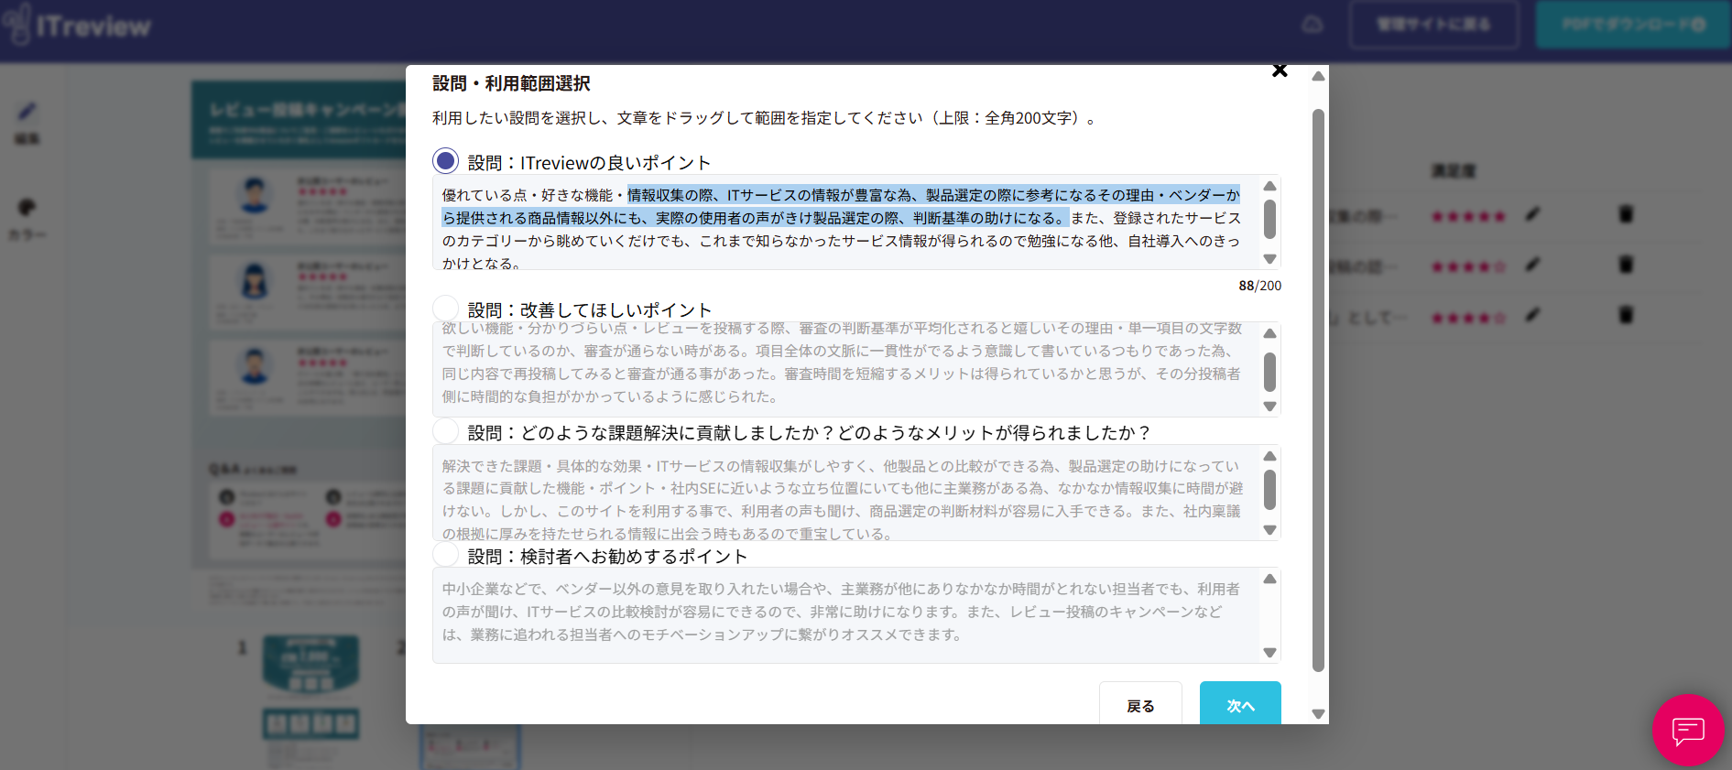Click the ITreview logo in header
This screenshot has height=770, width=1732.
[x=78, y=25]
